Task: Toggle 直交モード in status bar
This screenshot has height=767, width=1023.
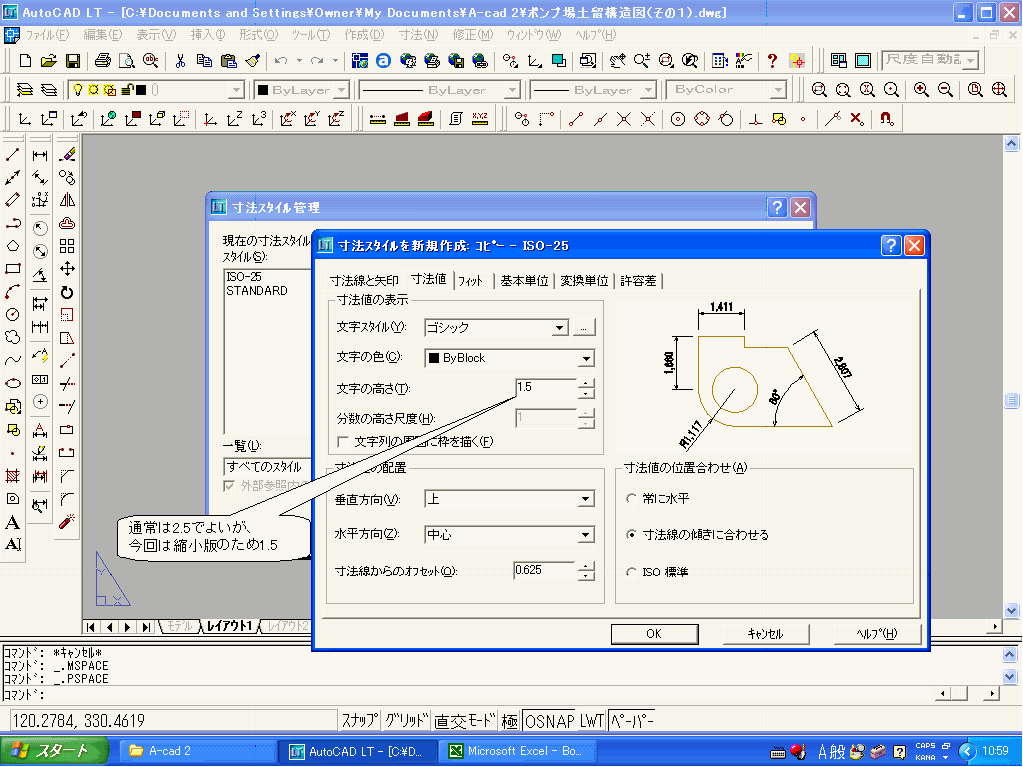Action: [x=465, y=721]
